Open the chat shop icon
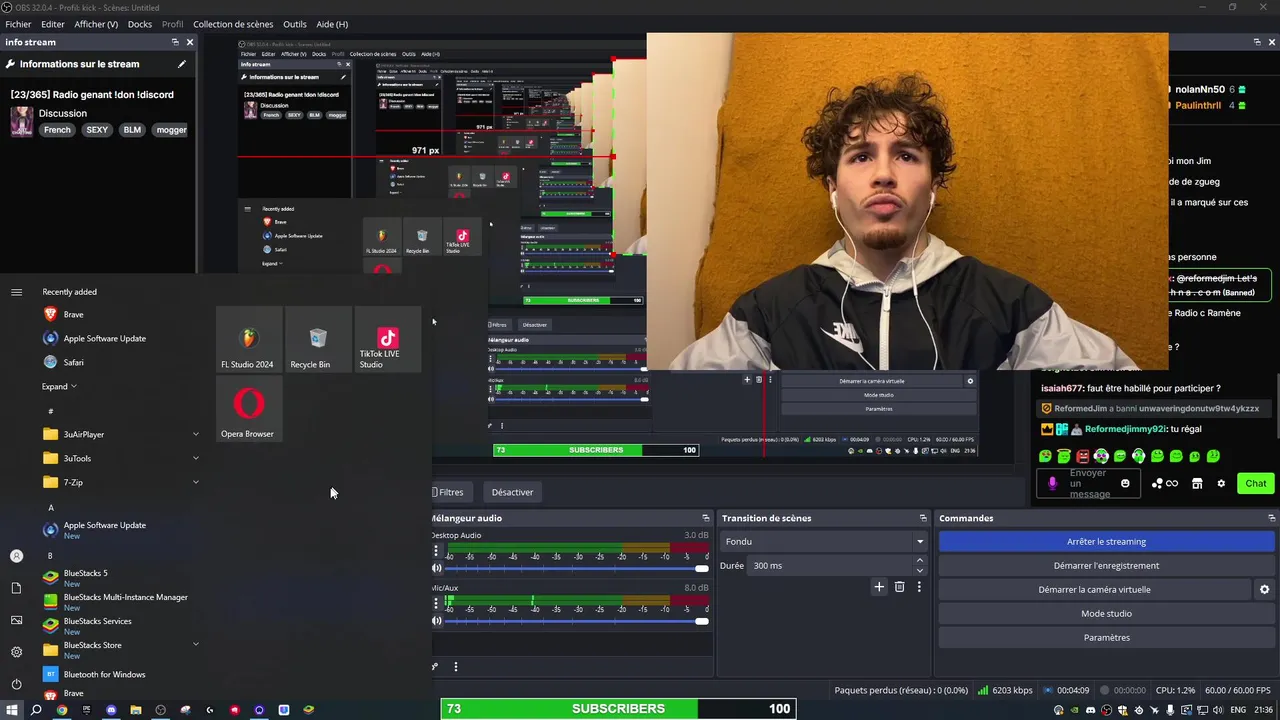 [x=1197, y=484]
